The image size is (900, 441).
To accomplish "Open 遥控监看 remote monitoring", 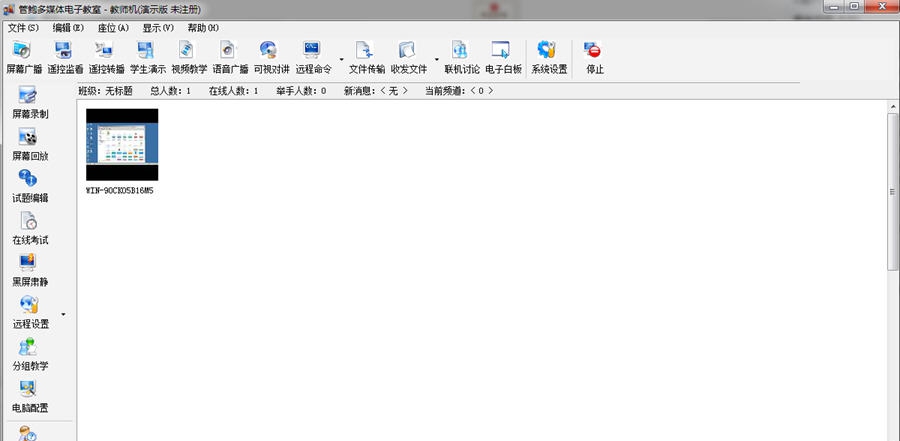I will tap(65, 58).
